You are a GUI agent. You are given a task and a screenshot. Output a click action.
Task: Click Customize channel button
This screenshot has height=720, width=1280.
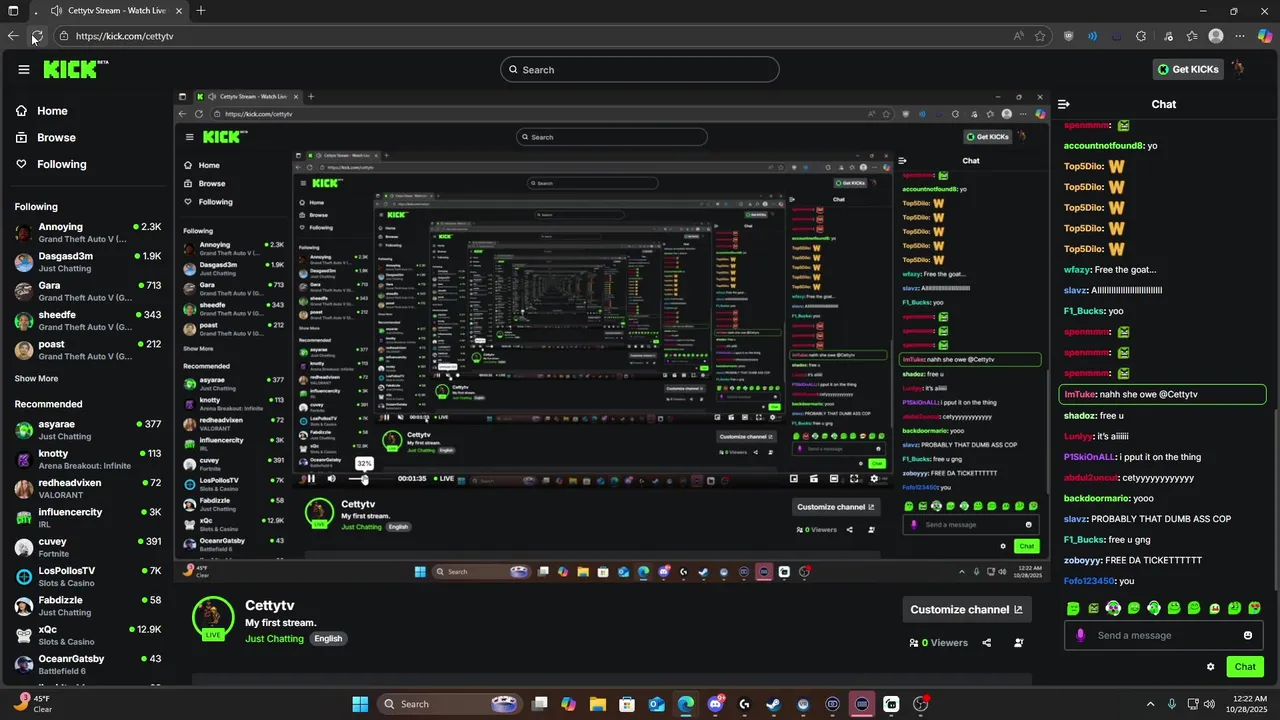[967, 609]
